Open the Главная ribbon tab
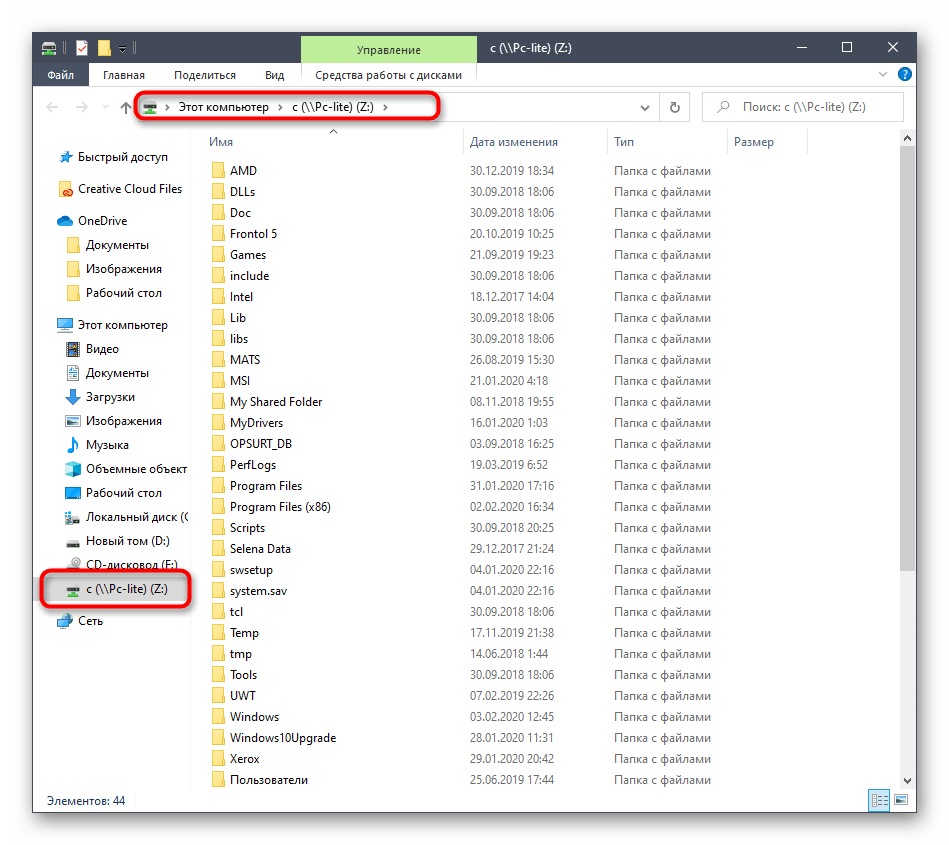Viewport: 949px width, 845px height. pyautogui.click(x=122, y=75)
